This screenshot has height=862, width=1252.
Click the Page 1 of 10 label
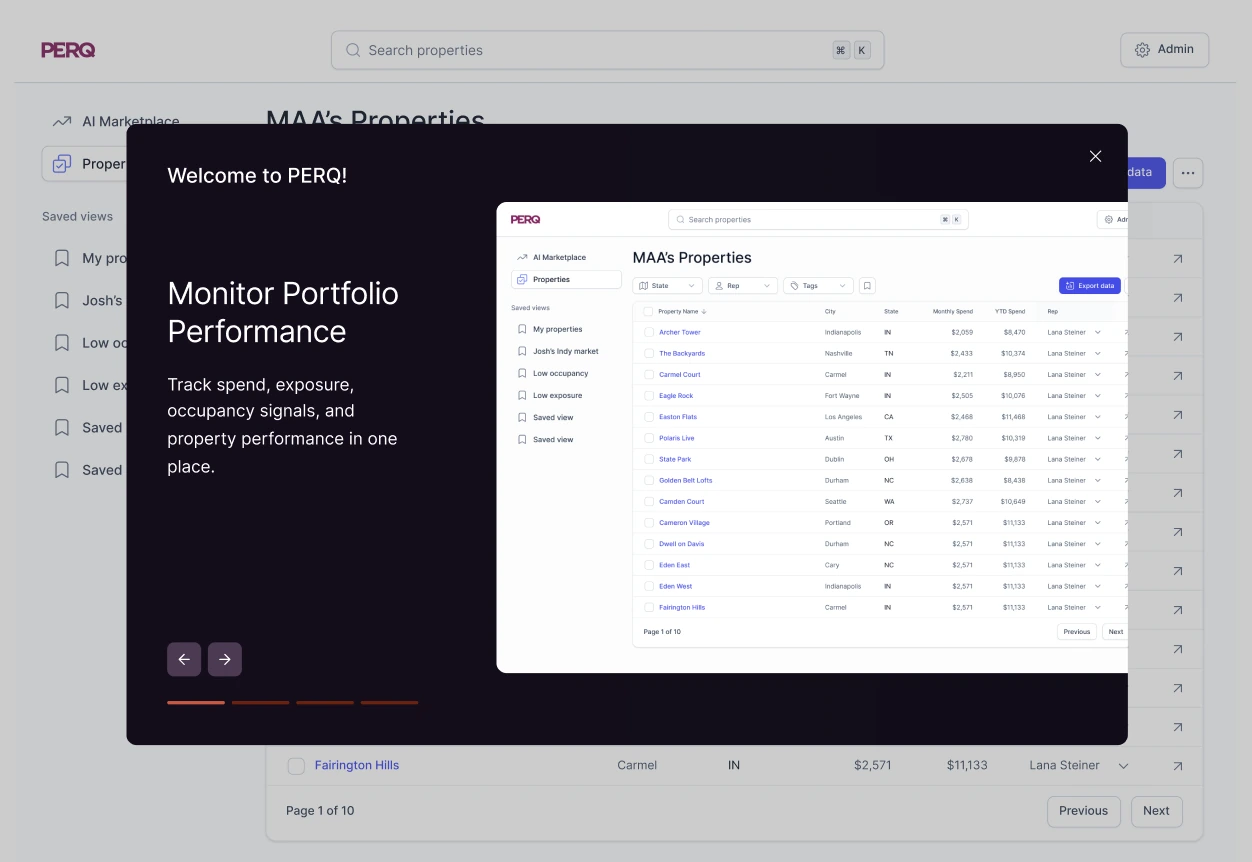[x=320, y=811]
